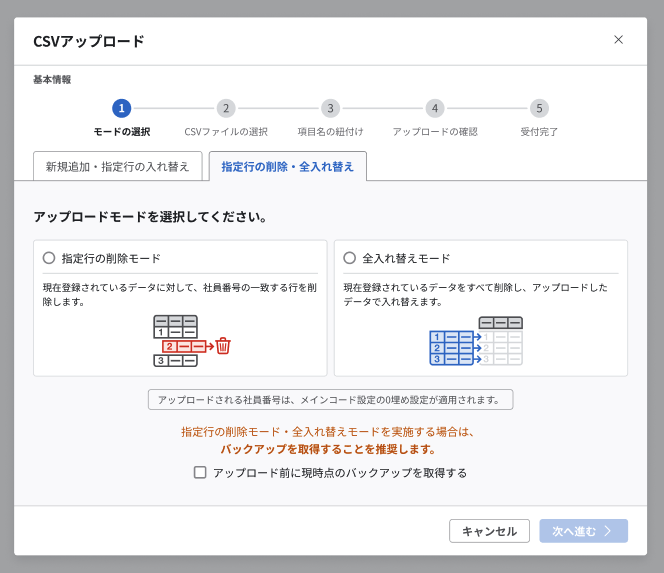Select 指定行の削除モード radio button
Screen dimensions: 664x573
pos(49,257)
